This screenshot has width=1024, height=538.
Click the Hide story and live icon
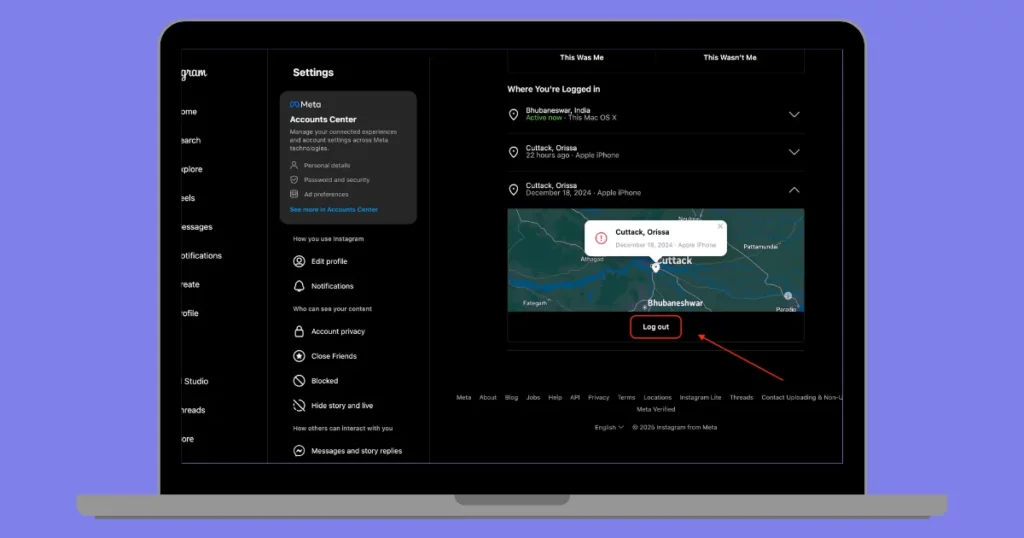299,405
